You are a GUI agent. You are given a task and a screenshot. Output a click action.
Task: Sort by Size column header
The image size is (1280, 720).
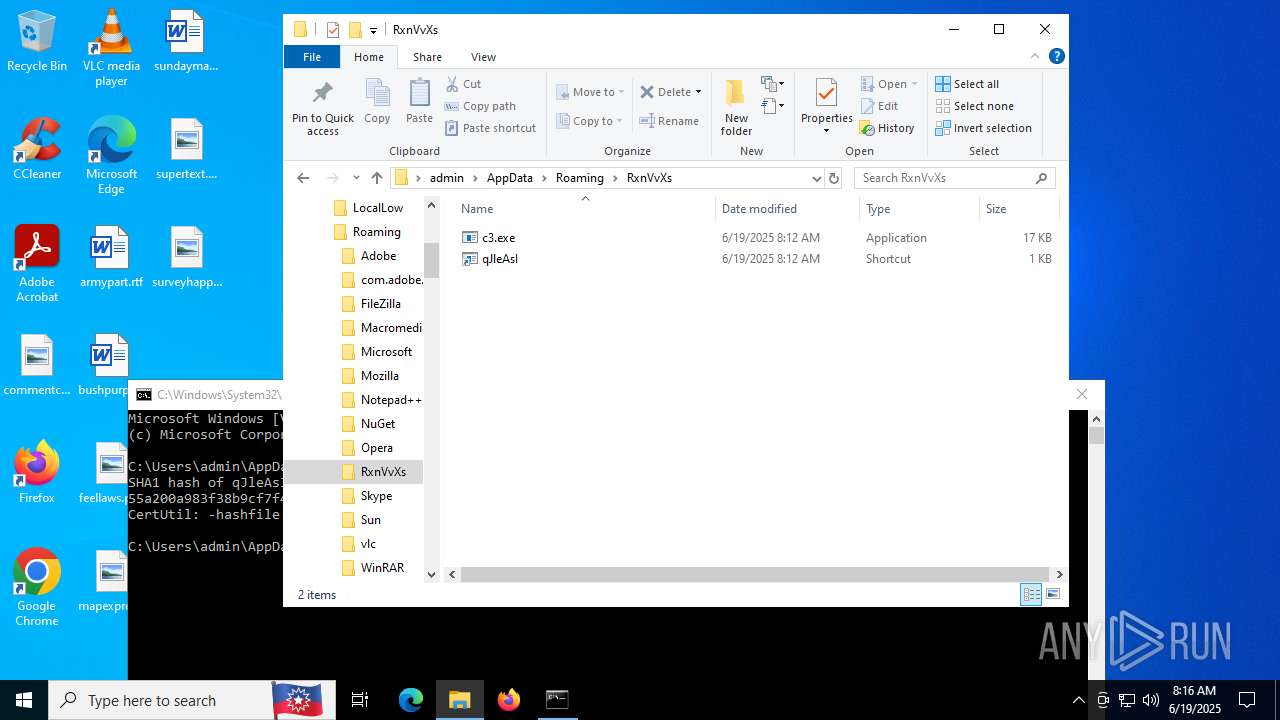click(x=1018, y=209)
